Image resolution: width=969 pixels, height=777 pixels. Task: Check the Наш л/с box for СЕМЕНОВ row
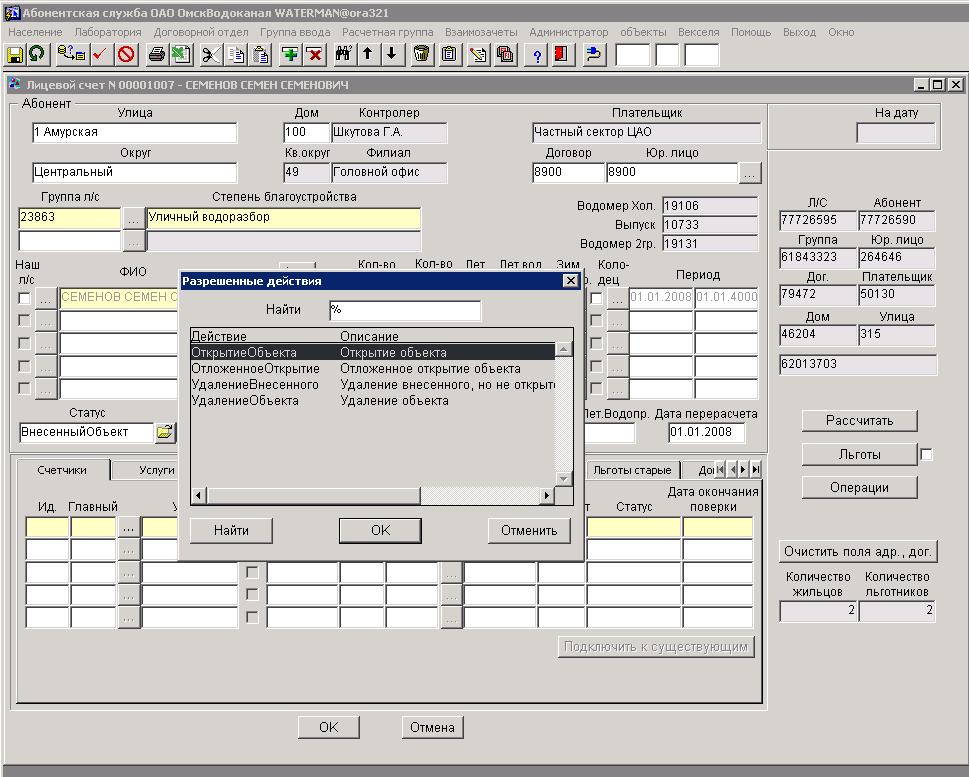point(24,298)
